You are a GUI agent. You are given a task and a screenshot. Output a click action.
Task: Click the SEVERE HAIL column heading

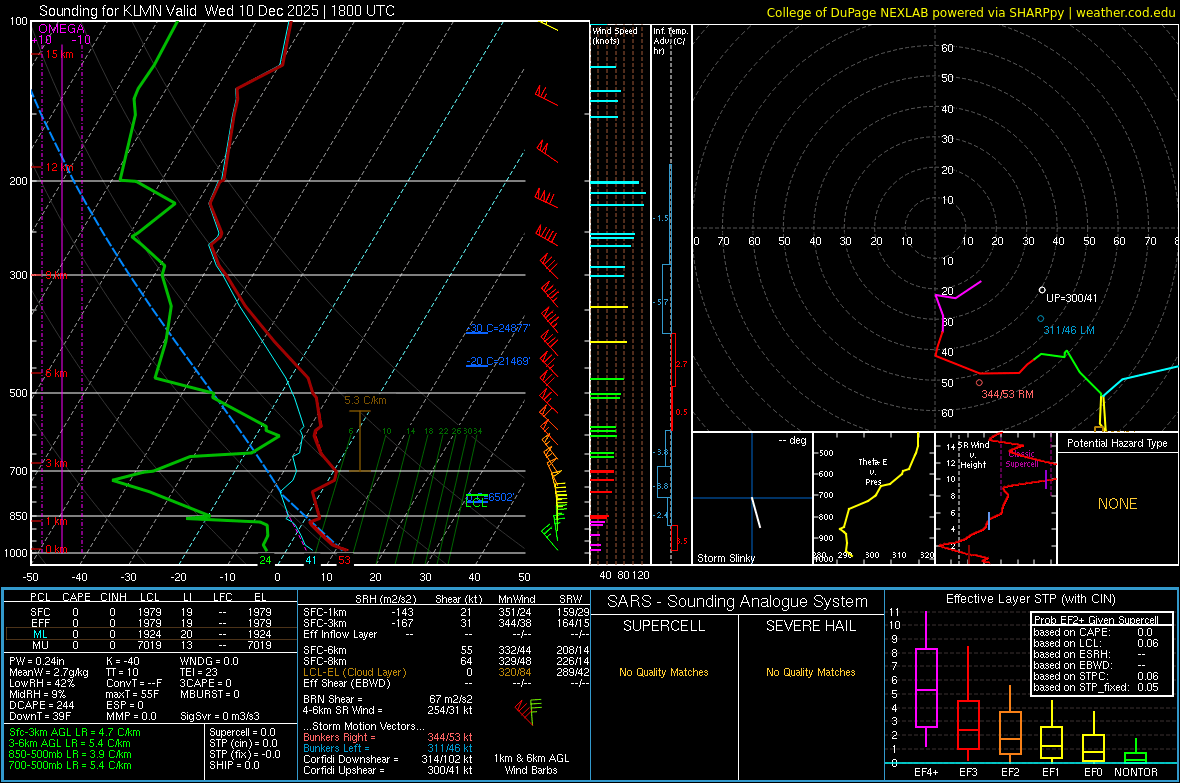point(810,626)
